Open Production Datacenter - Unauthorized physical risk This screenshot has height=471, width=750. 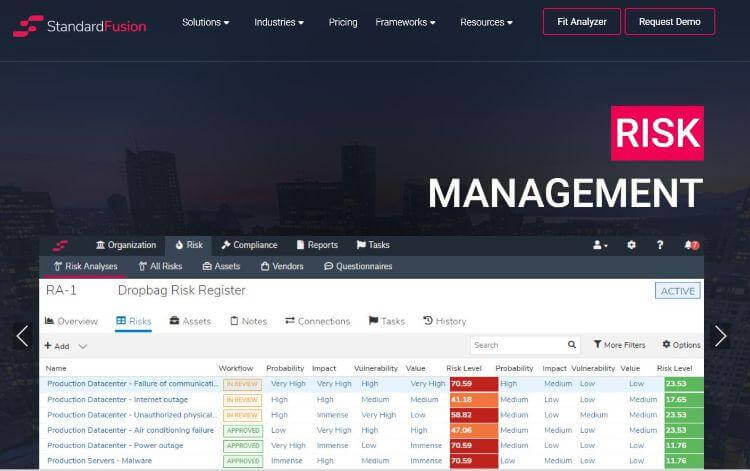point(130,415)
